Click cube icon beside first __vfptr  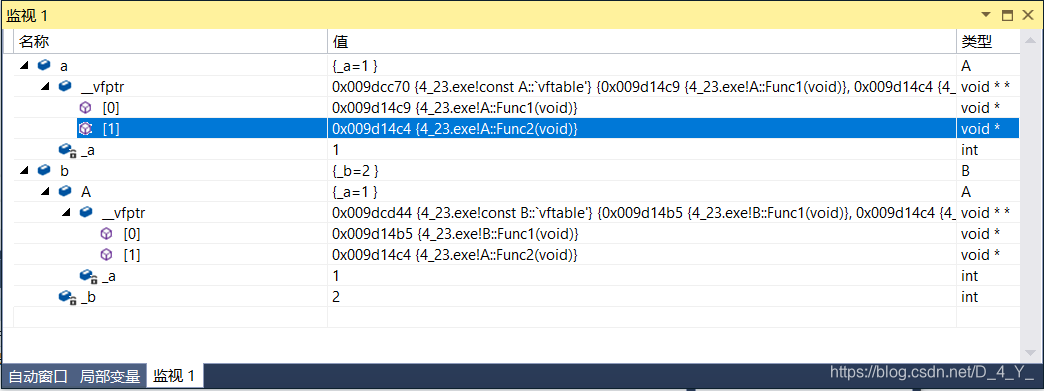pyautogui.click(x=65, y=87)
